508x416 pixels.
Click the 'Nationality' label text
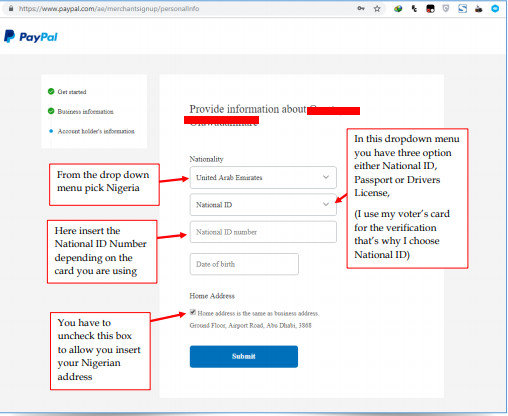coord(206,159)
